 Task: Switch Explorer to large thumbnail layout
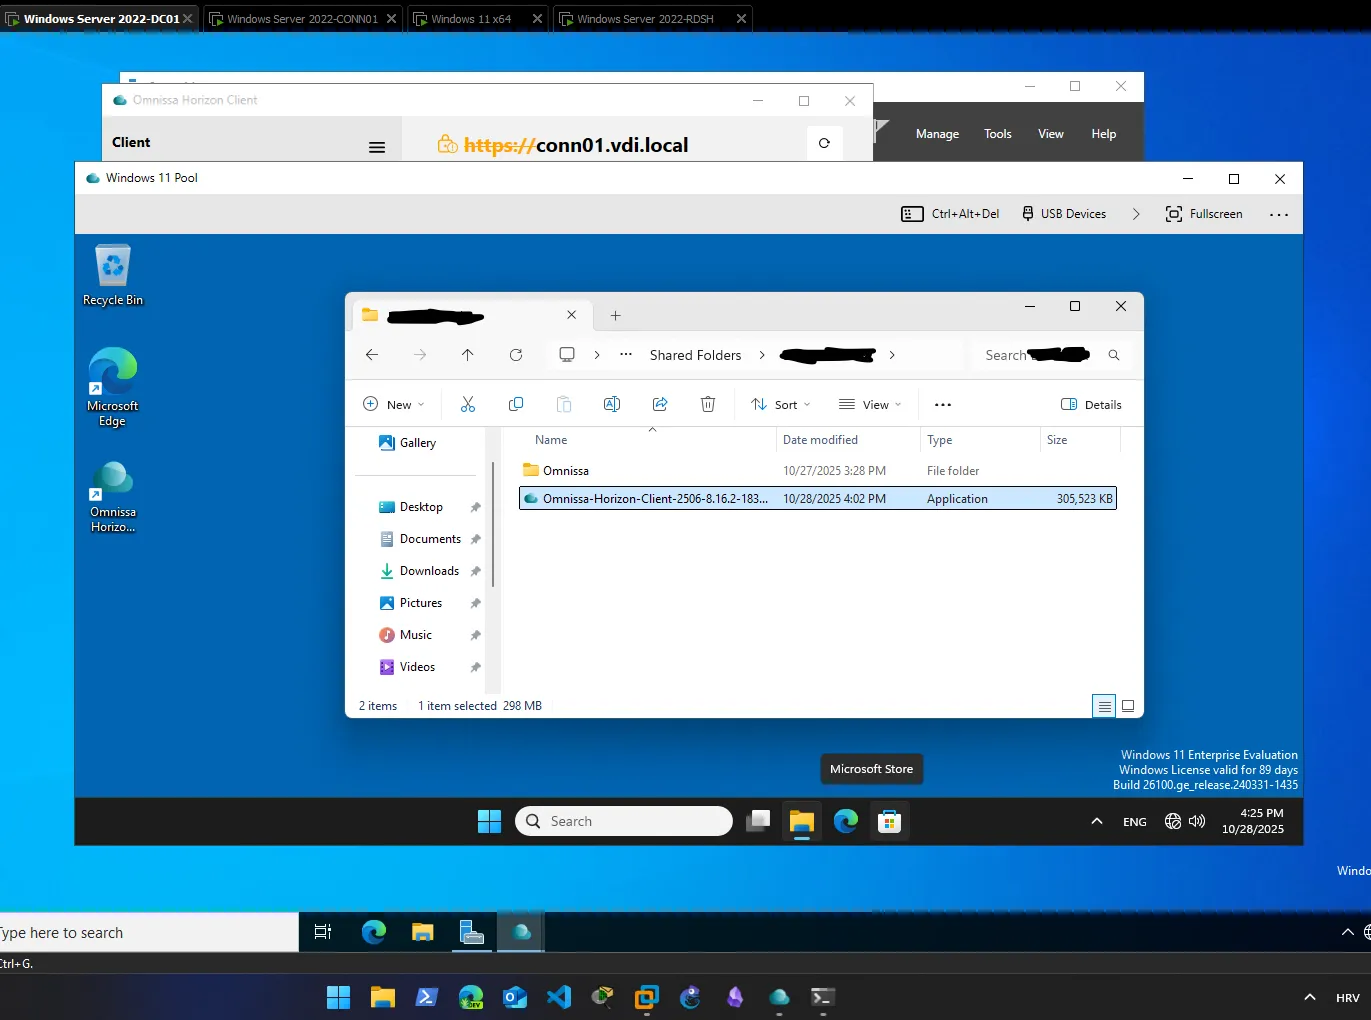click(x=1128, y=706)
